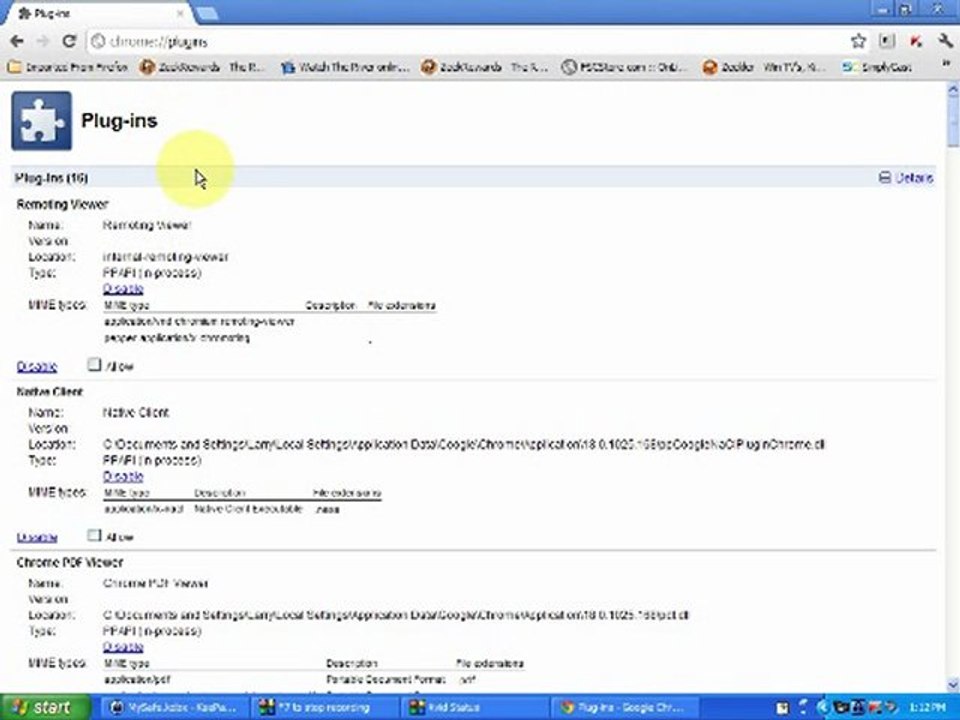Open the Chrome wrench menu
The width and height of the screenshot is (960, 720).
point(945,41)
